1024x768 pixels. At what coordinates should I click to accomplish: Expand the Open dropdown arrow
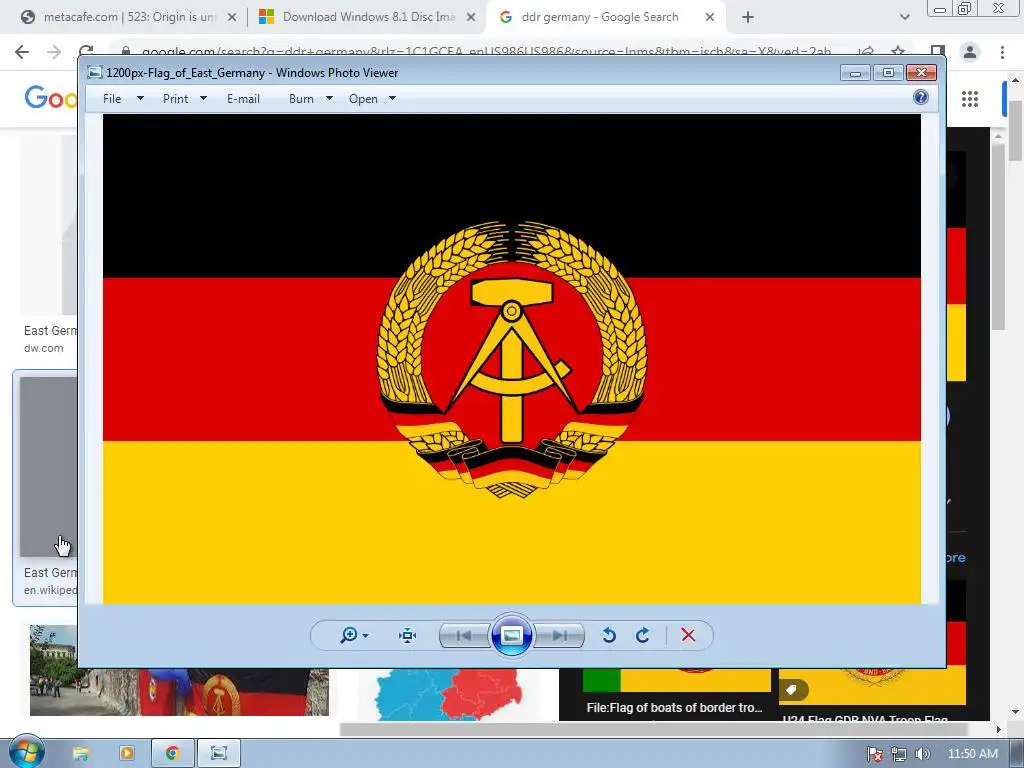(x=392, y=99)
